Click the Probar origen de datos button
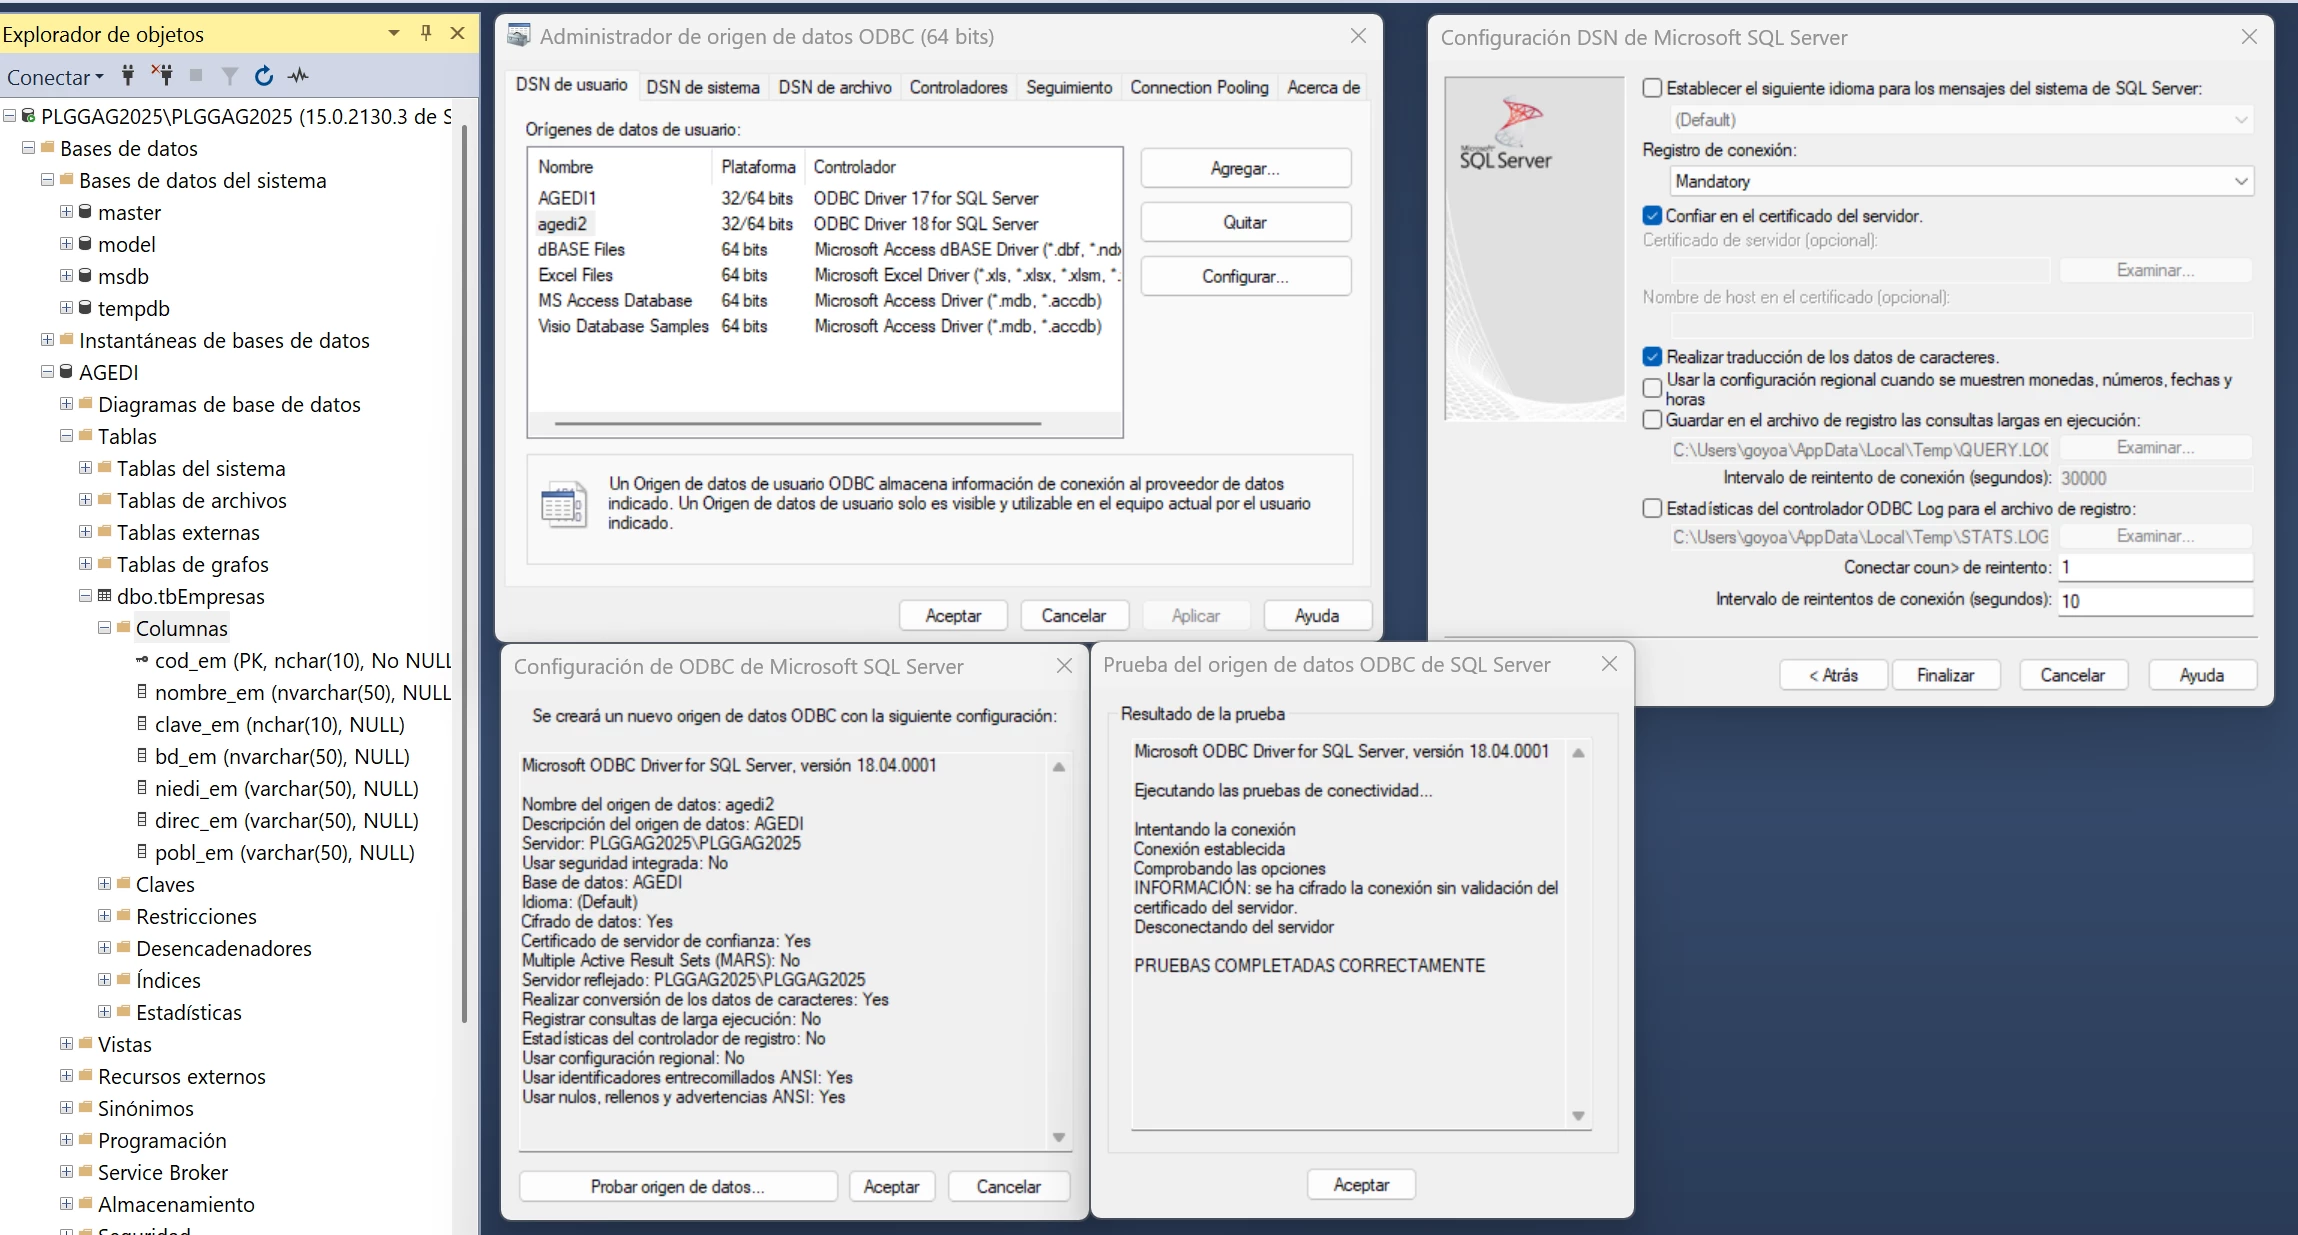 click(x=677, y=1186)
